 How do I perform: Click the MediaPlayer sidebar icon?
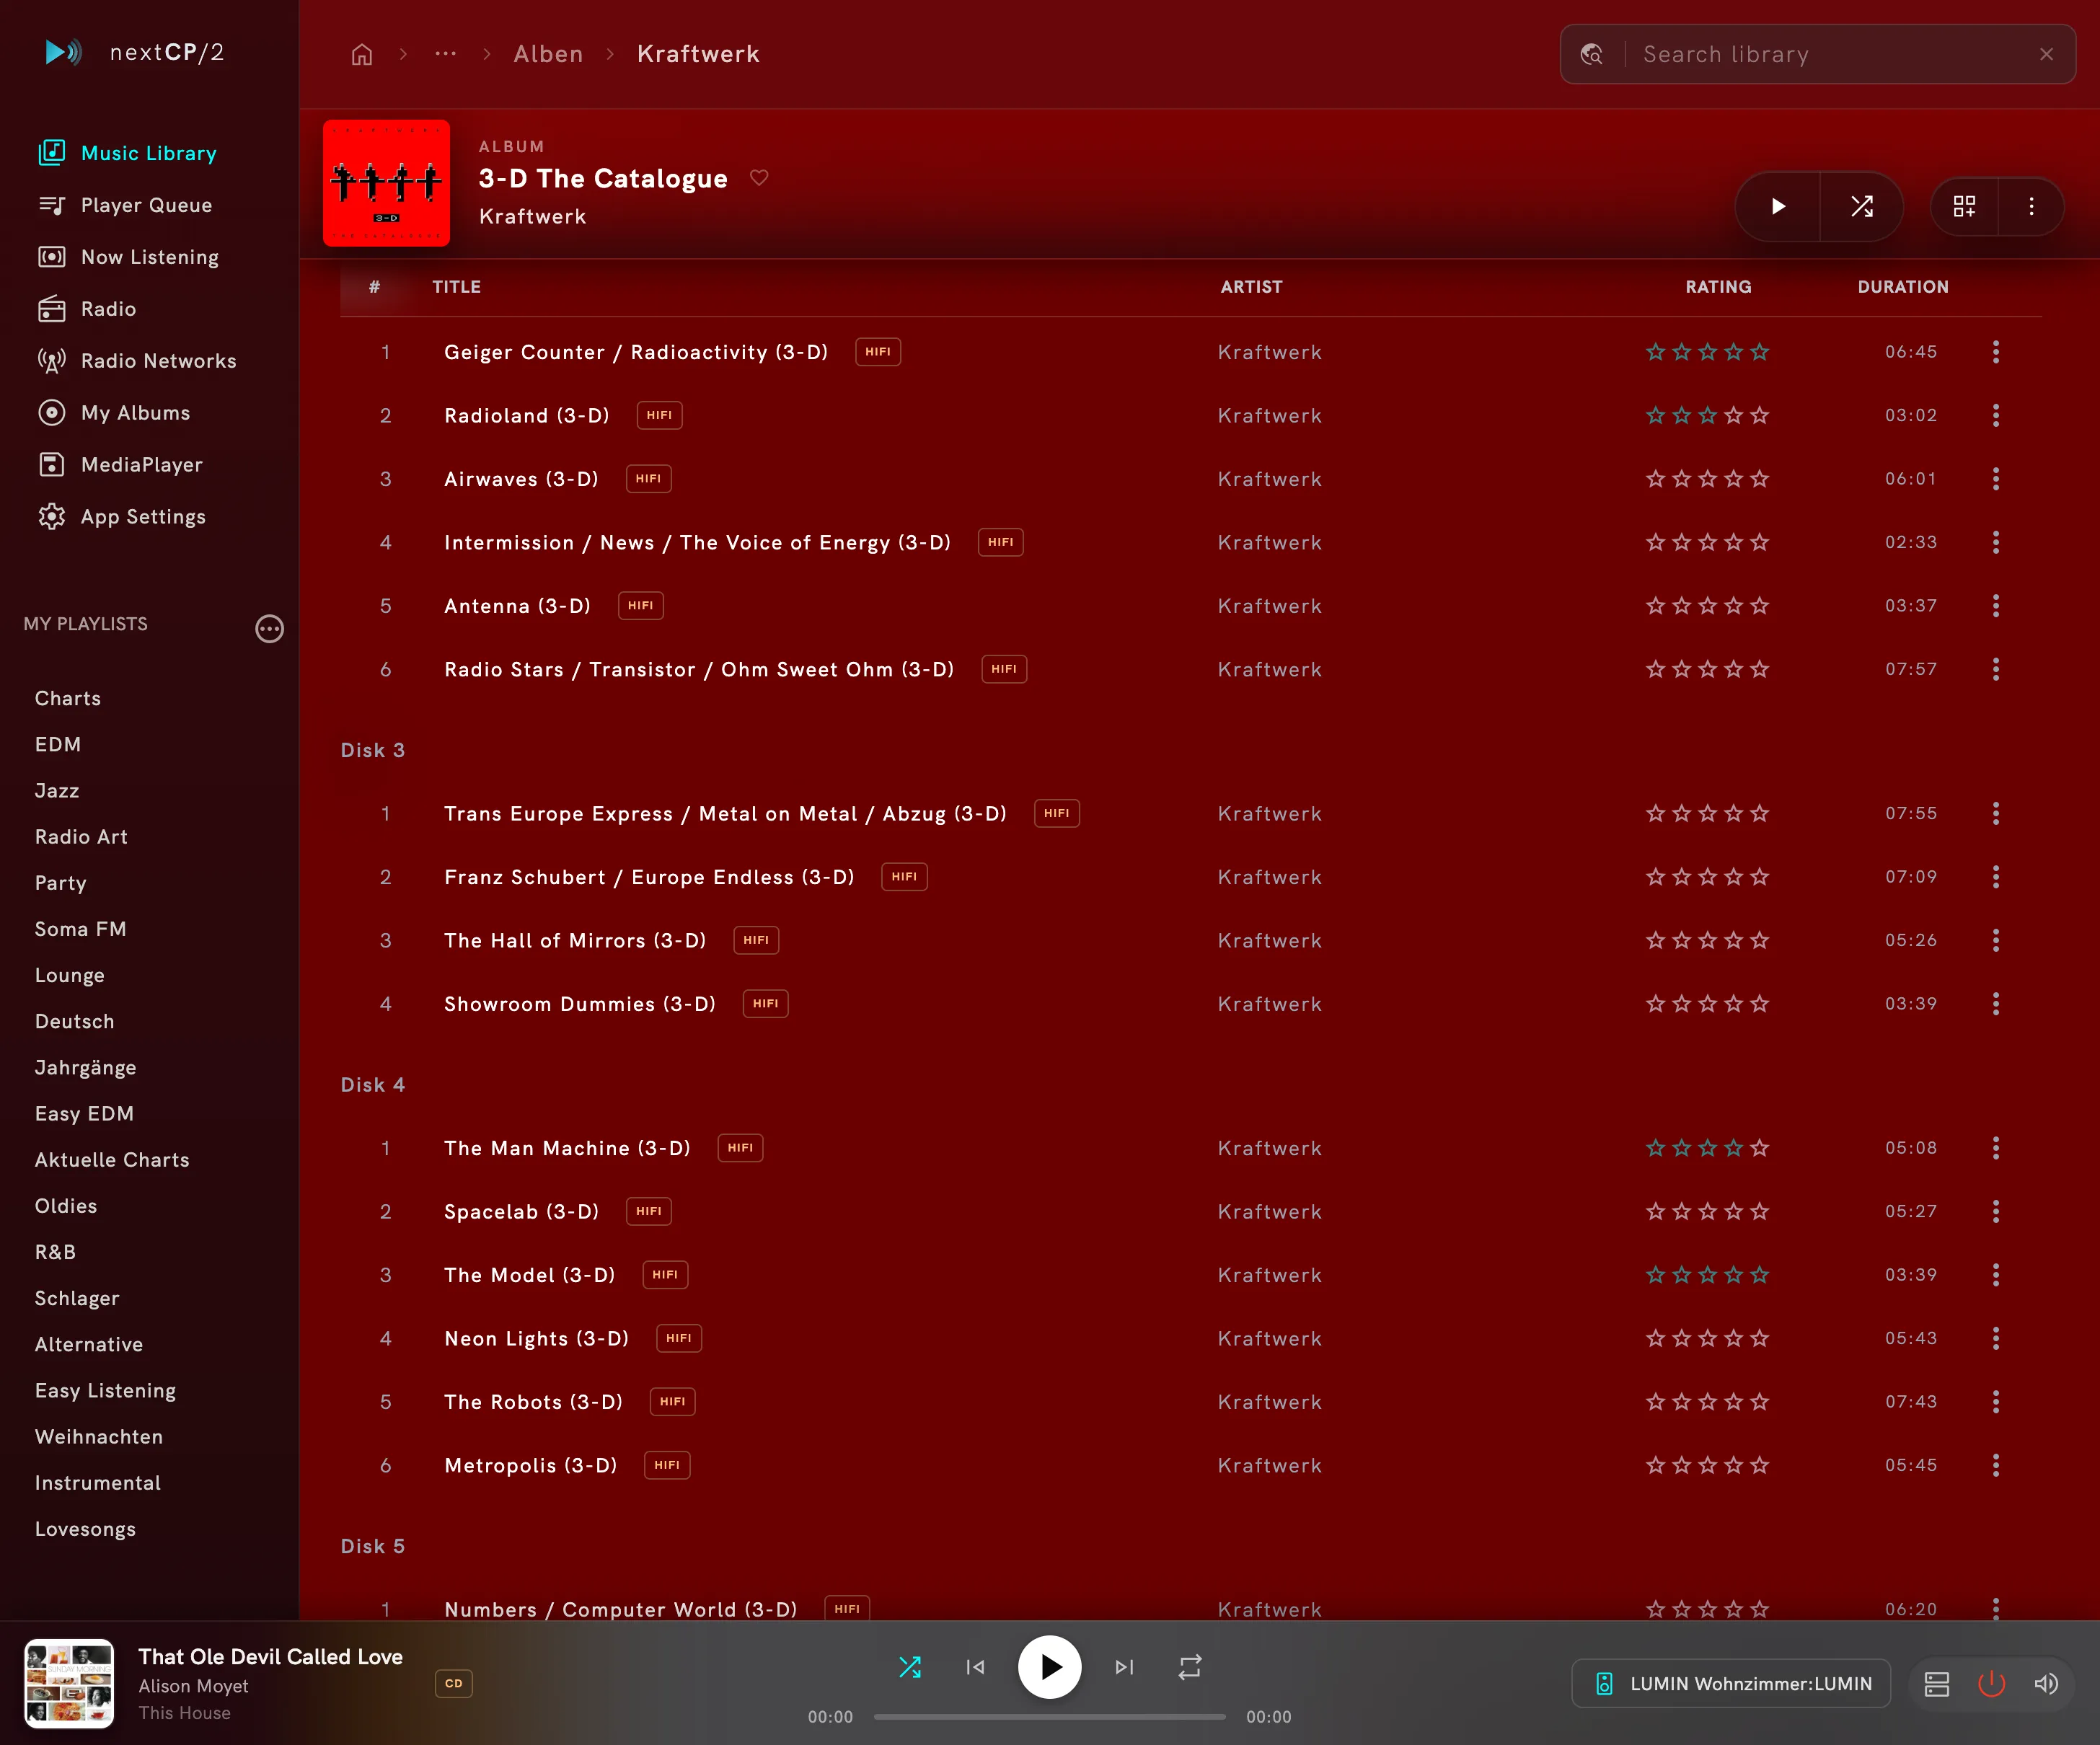(x=51, y=465)
